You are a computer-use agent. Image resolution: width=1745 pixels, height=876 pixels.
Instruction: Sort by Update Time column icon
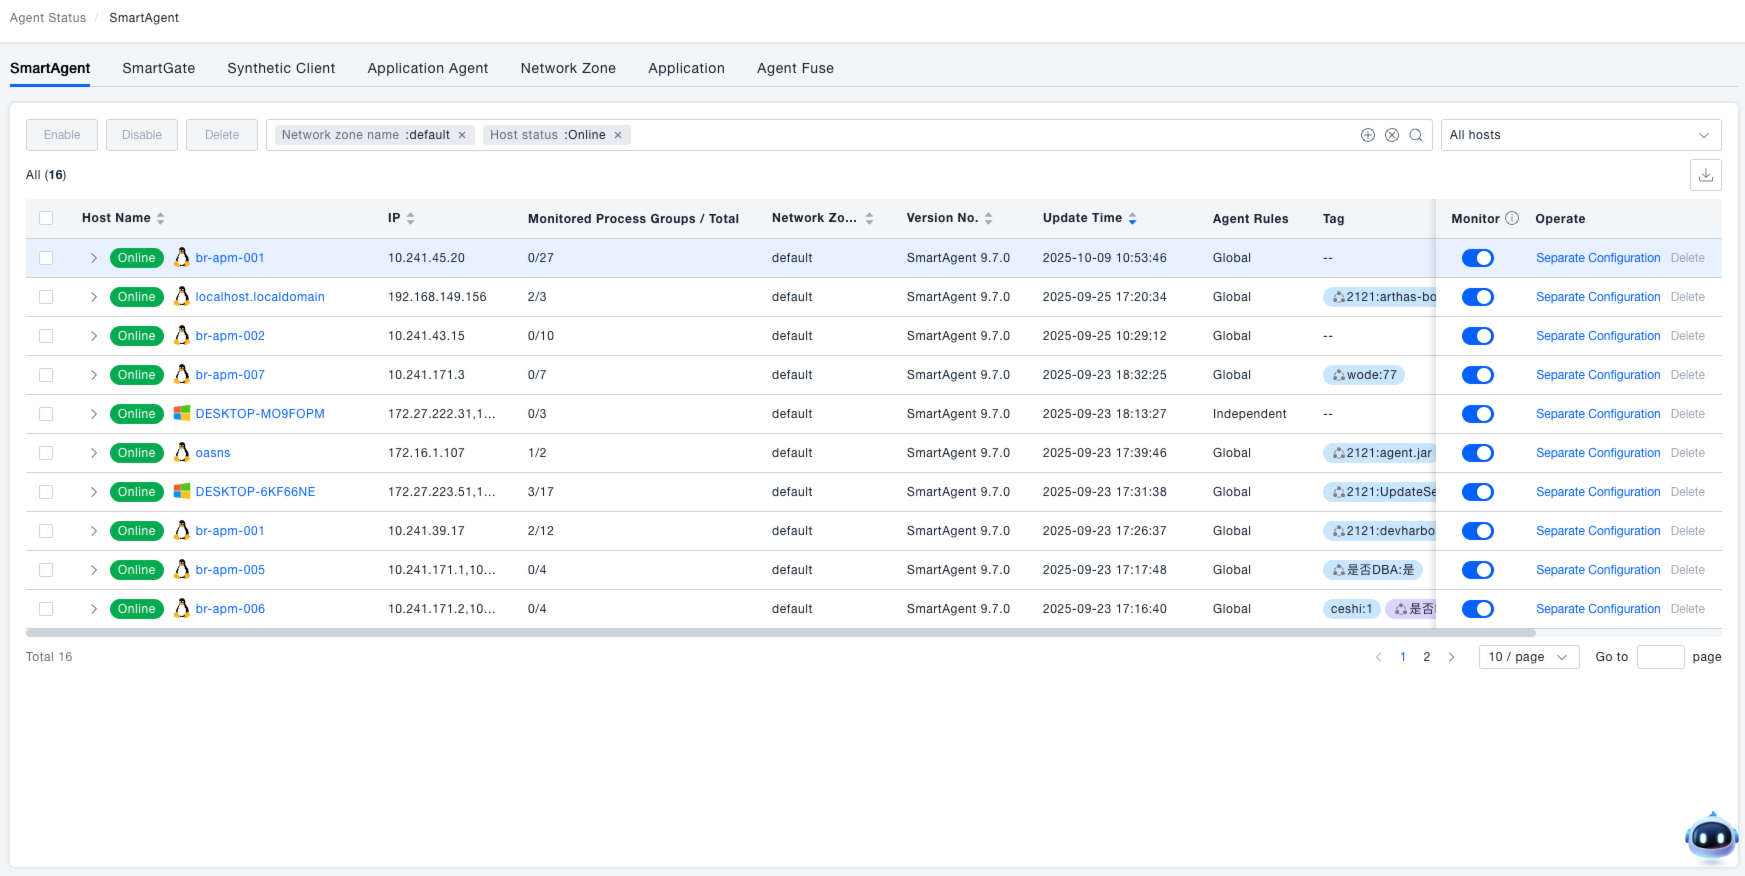point(1132,218)
